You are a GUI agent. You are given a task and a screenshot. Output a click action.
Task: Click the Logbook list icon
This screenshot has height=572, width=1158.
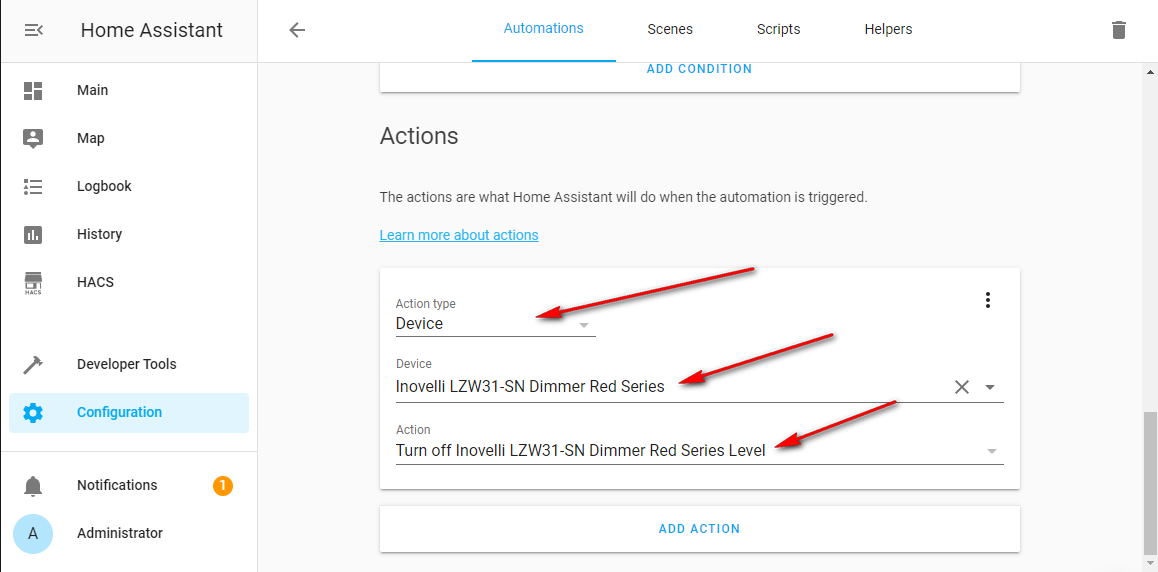[33, 187]
